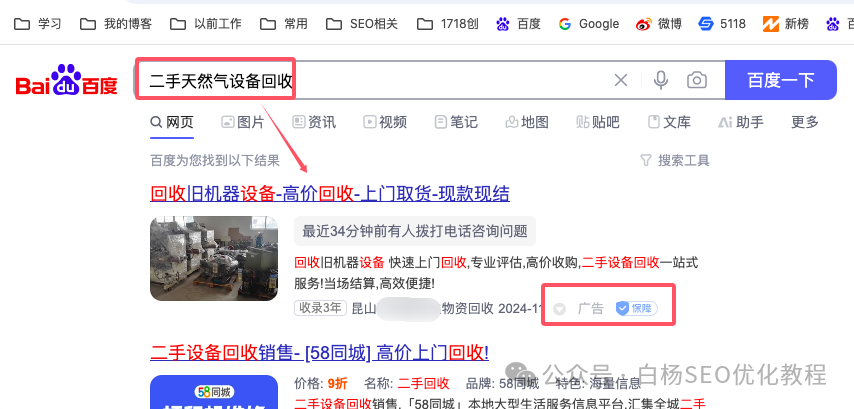Open the 二手设备回收销售- [58同城] result link
Image resolution: width=854 pixels, height=409 pixels.
tap(319, 352)
